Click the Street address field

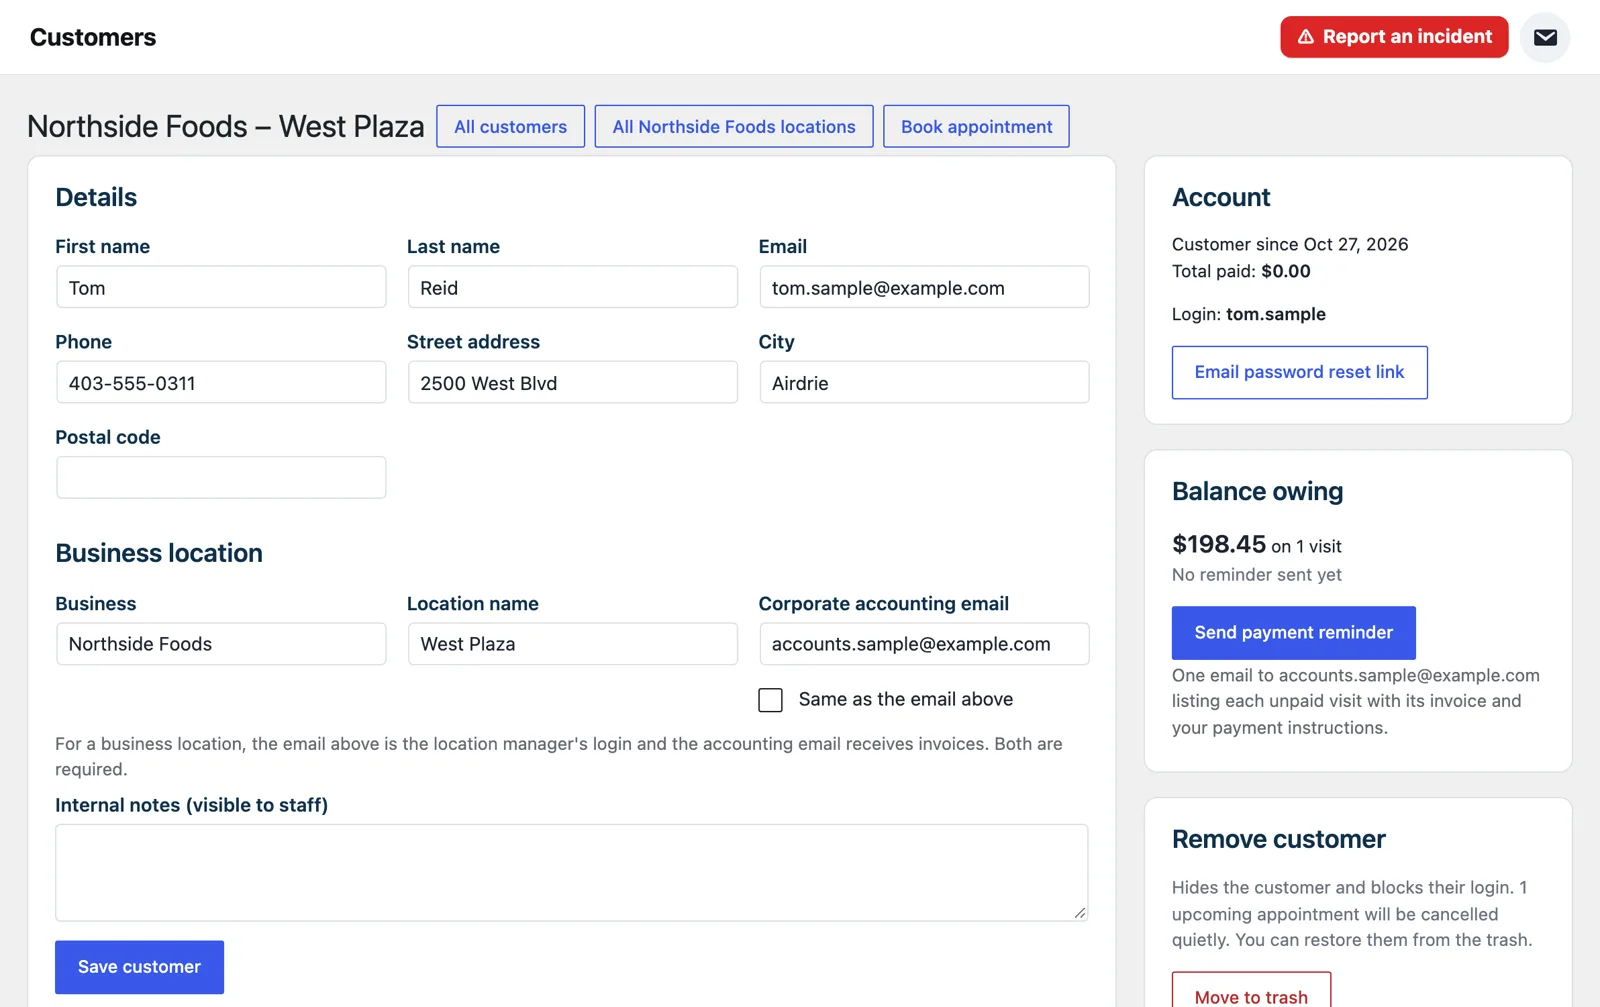(x=572, y=382)
